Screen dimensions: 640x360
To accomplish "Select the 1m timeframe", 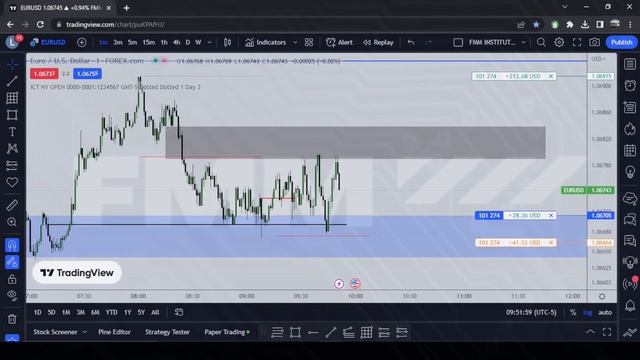I will [104, 42].
